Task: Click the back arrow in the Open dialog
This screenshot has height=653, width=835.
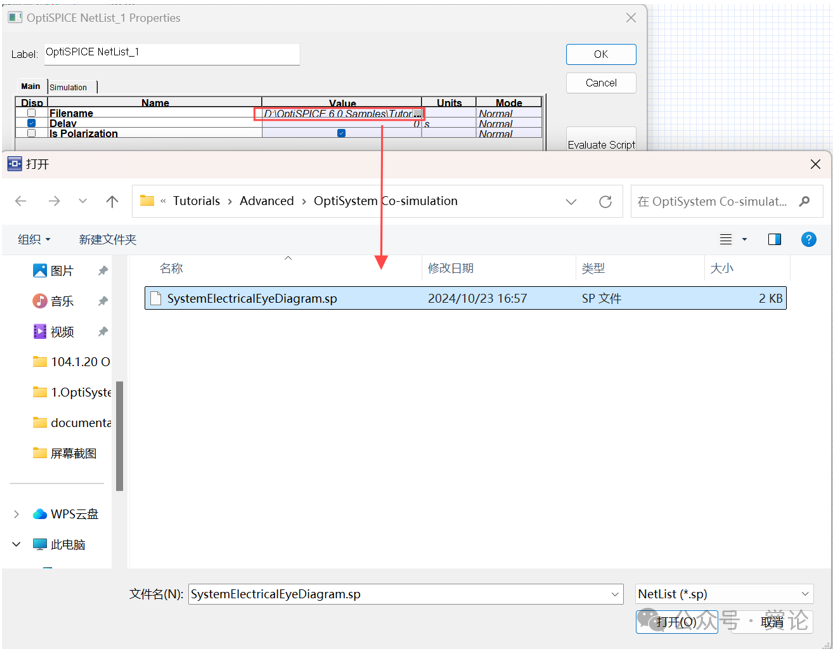Action: pyautogui.click(x=21, y=201)
